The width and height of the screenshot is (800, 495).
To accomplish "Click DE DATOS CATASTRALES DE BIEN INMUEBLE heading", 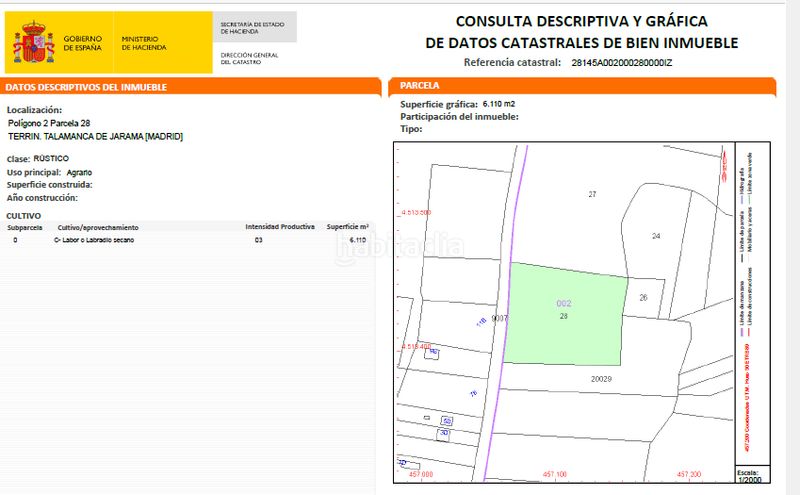I will click(582, 43).
